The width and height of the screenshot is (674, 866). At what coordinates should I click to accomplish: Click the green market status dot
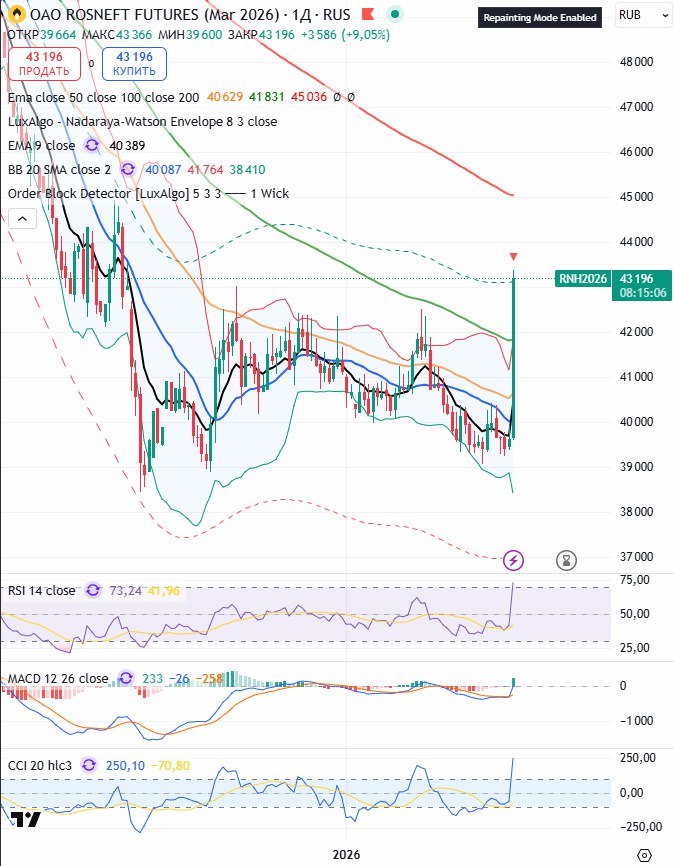(x=394, y=14)
